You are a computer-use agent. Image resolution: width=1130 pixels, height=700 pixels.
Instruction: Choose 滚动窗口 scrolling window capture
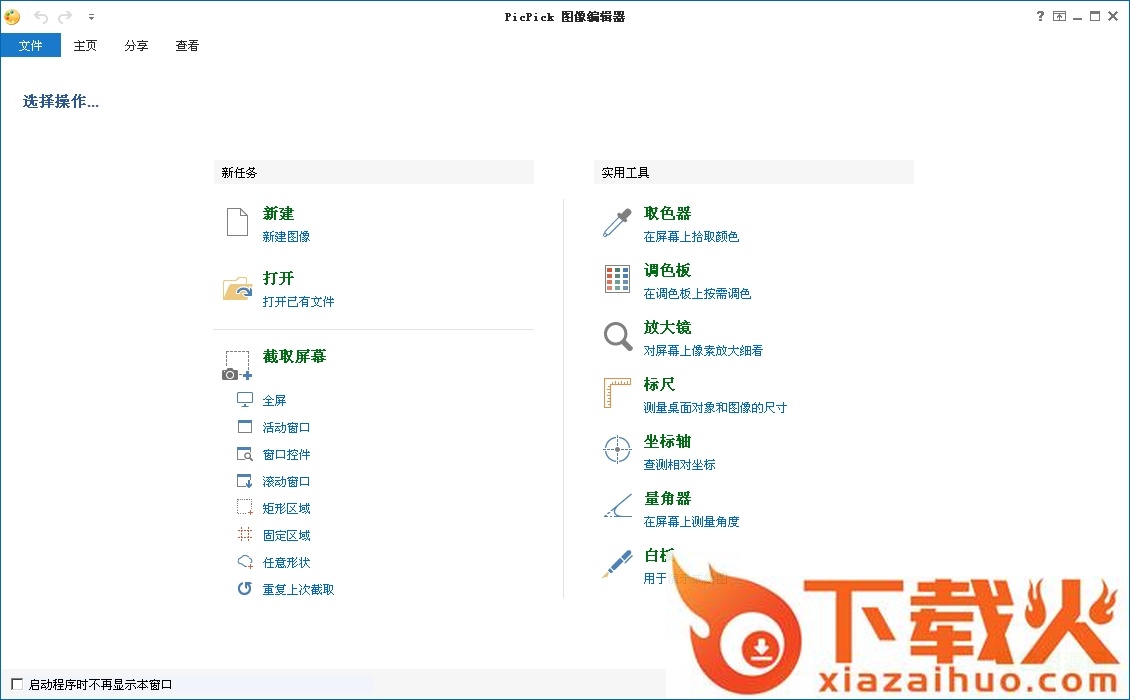286,481
